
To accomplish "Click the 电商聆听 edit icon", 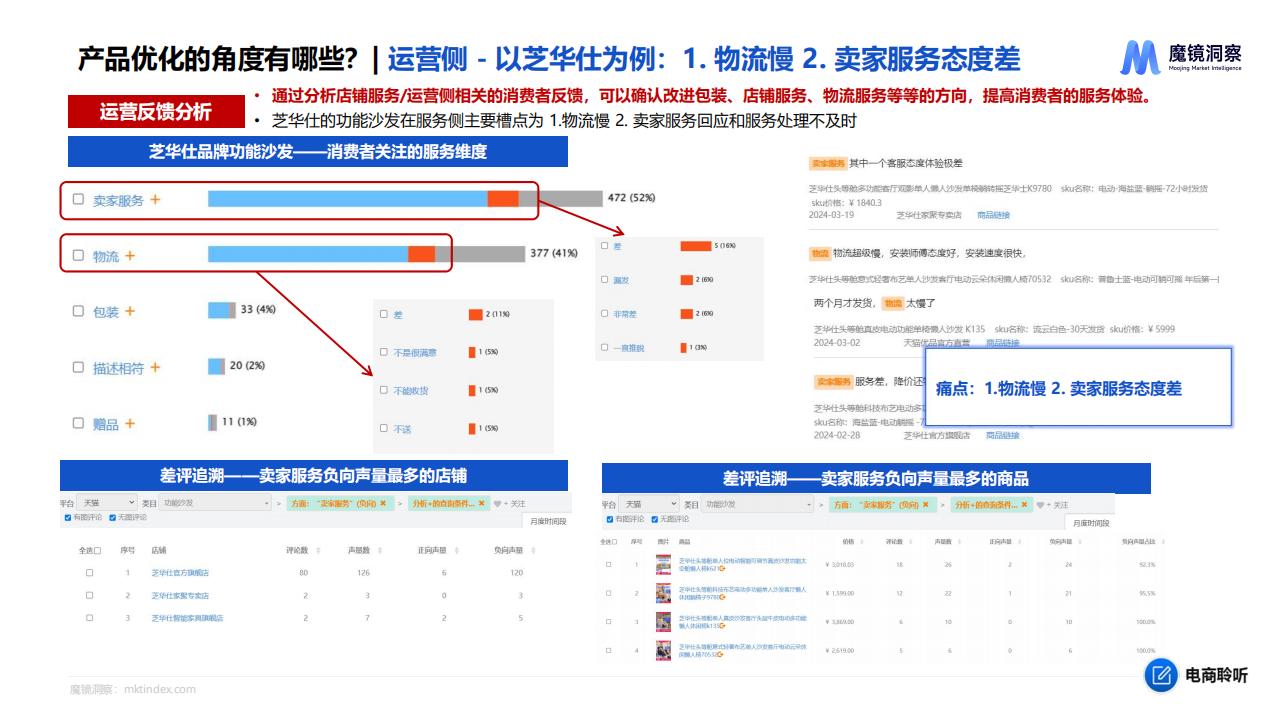I will 1160,676.
